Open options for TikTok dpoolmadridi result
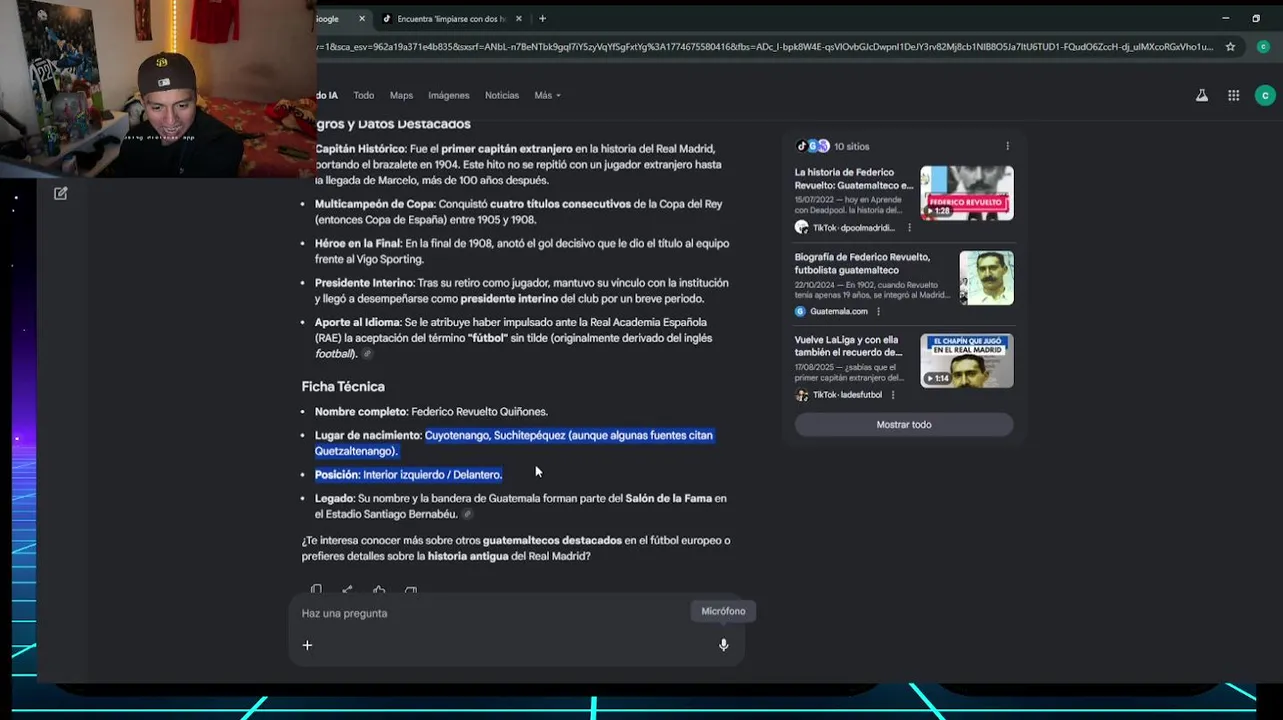This screenshot has height=720, width=1283. click(x=909, y=228)
